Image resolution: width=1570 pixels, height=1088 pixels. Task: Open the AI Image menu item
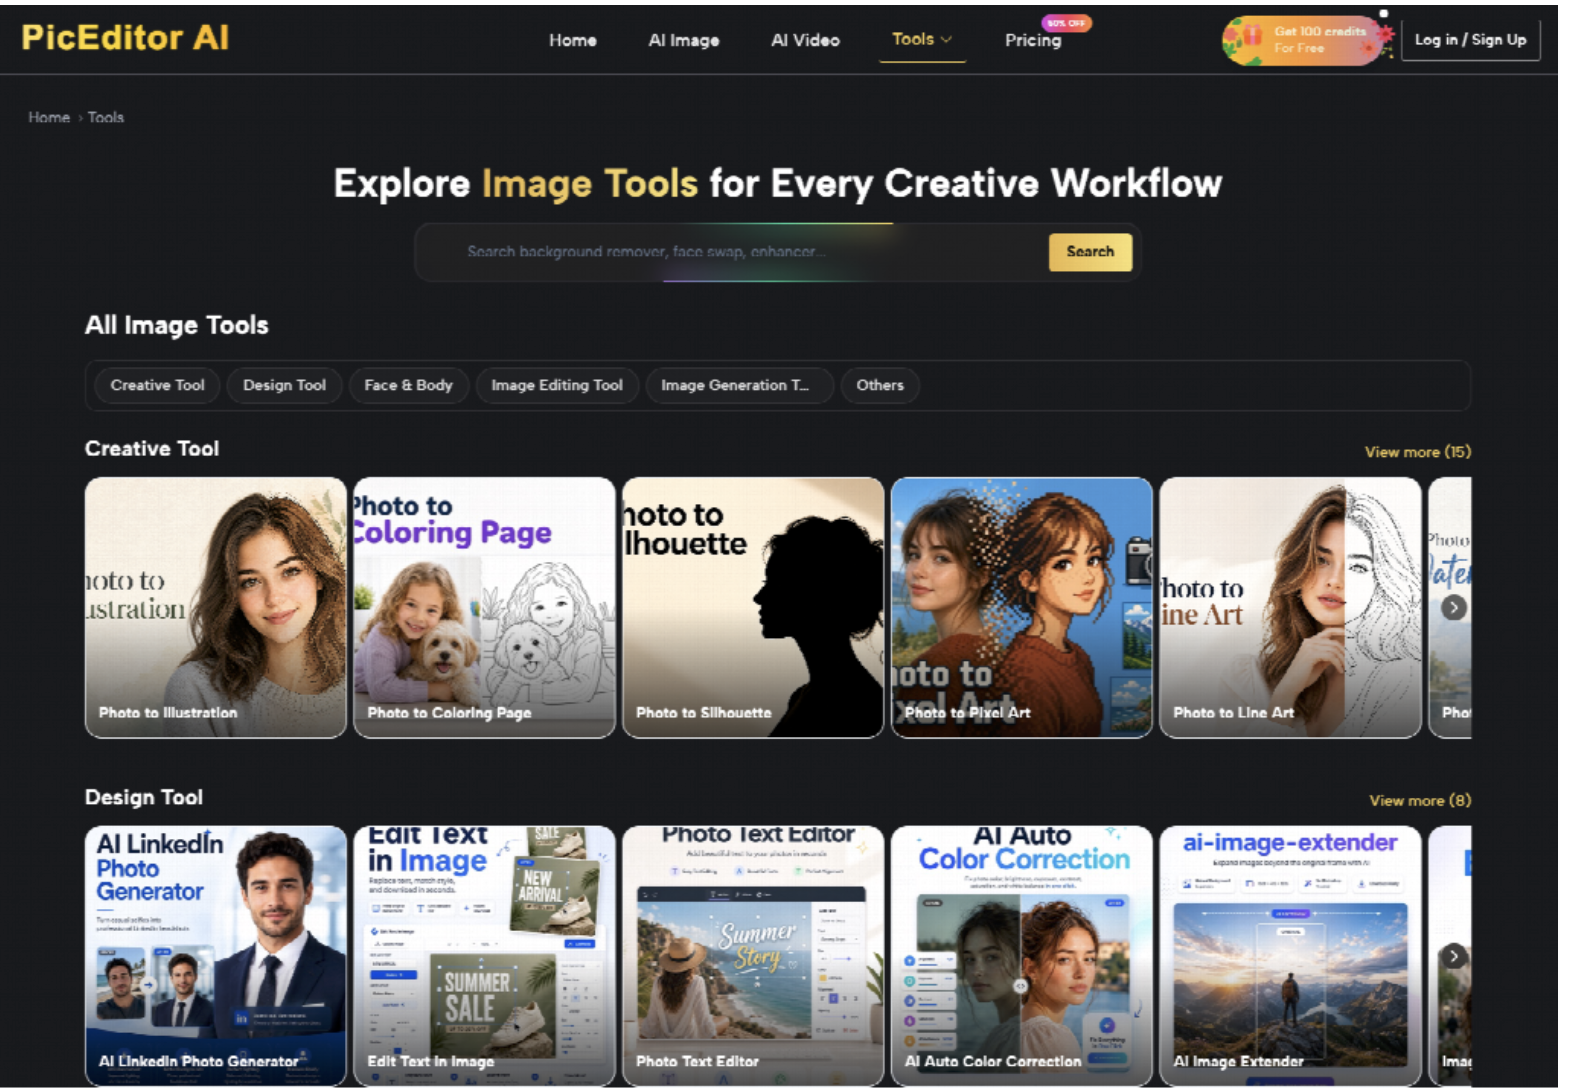pos(684,40)
